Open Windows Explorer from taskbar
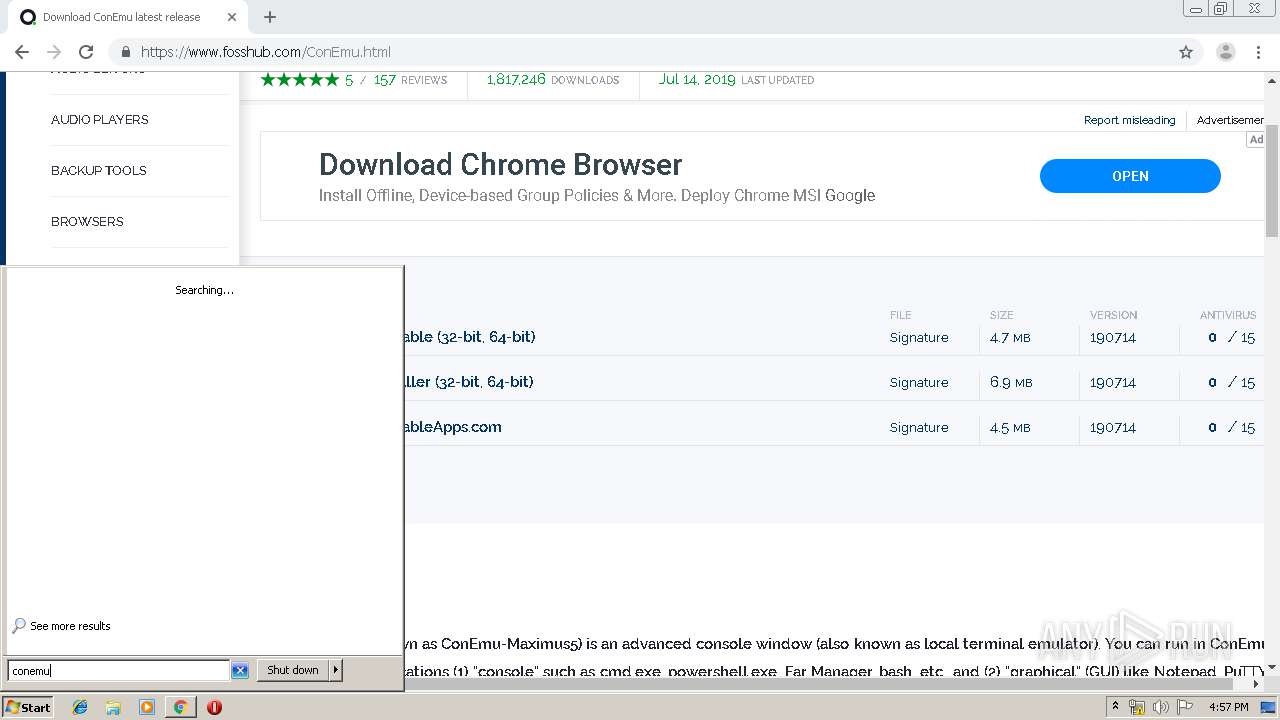1280x720 pixels. 113,707
